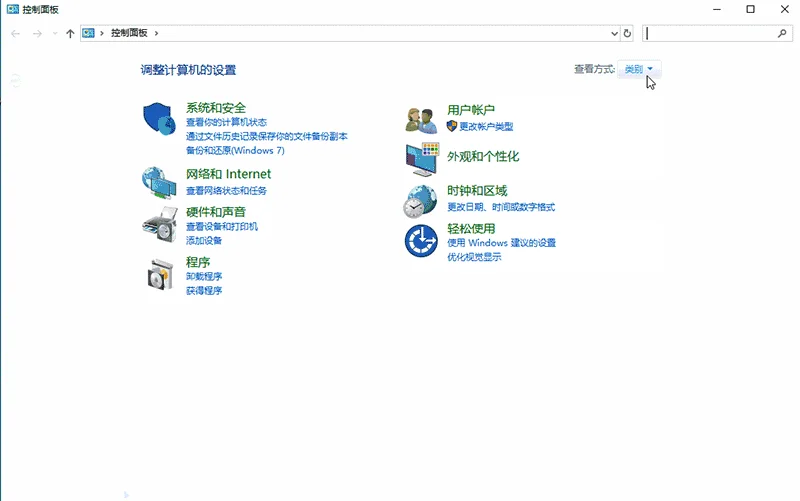Screen dimensions: 800x501
Task: Open the 时钟和区域 globe clock icon
Action: (x=420, y=201)
